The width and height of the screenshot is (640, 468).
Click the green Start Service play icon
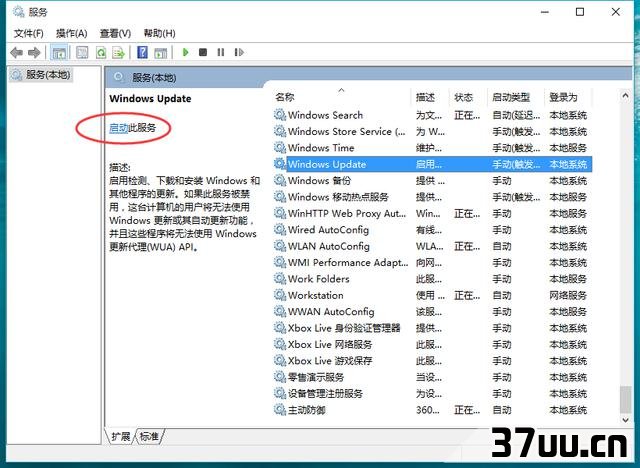click(186, 52)
